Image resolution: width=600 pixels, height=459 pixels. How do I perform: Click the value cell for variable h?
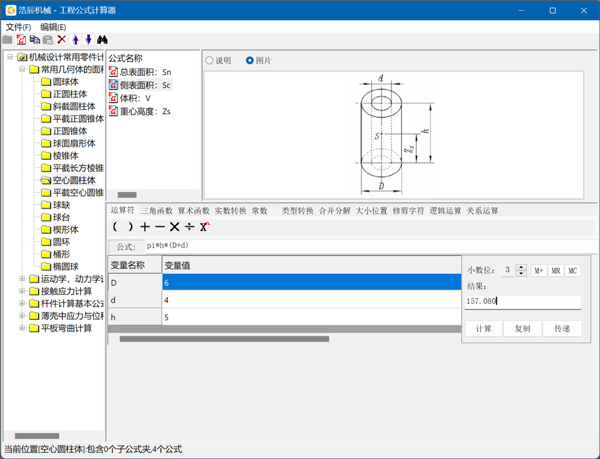pos(311,317)
